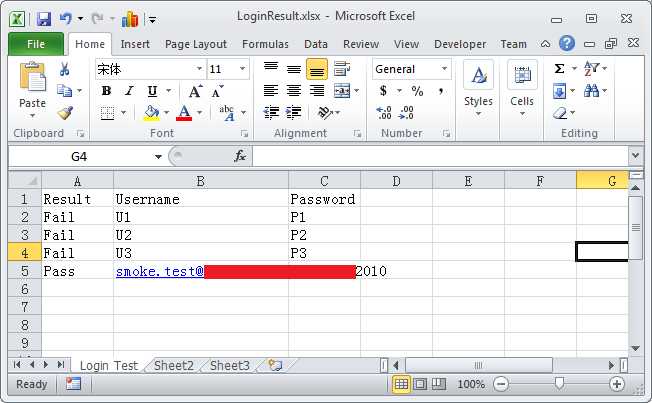This screenshot has height=403, width=652.
Task: Expand the Name Box dropdown arrow
Action: point(158,157)
